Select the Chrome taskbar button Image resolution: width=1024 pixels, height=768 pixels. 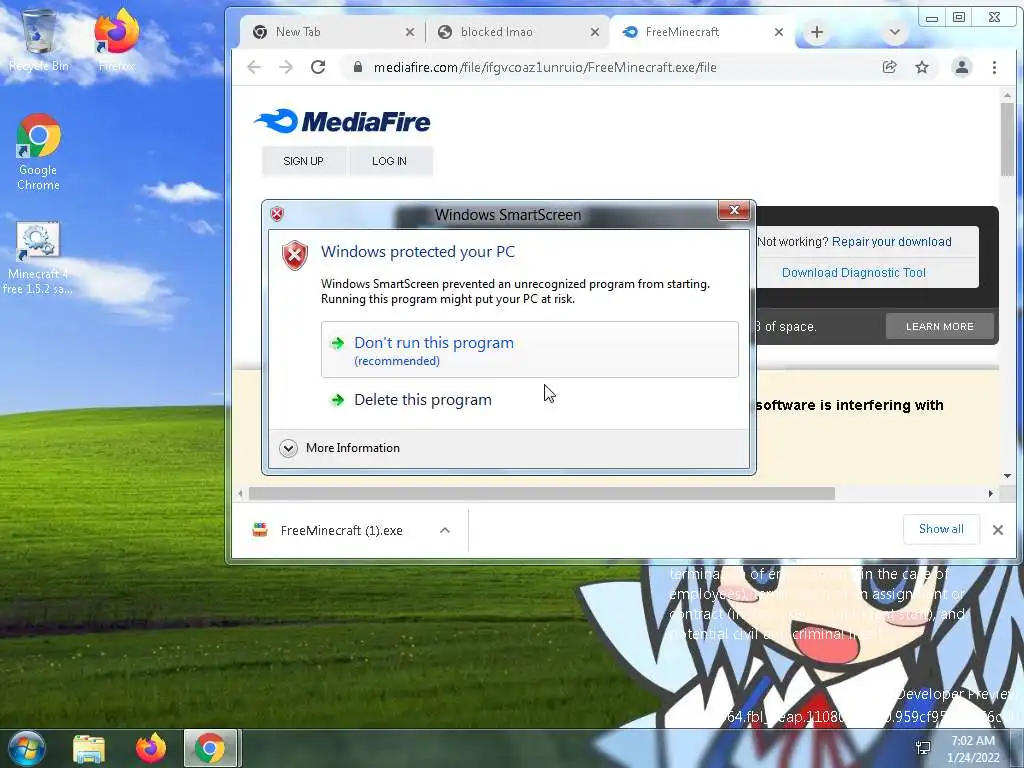[x=210, y=748]
